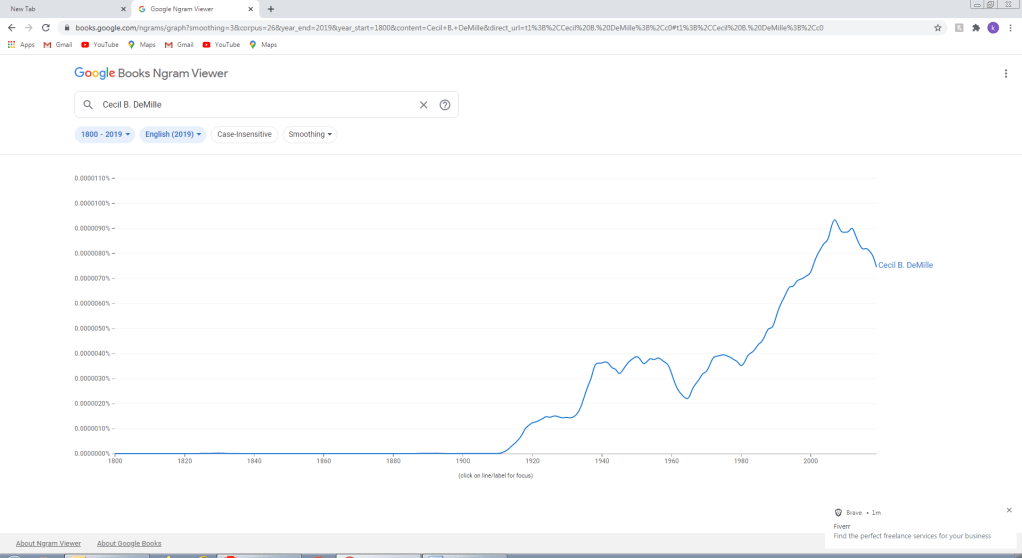Screen dimensions: 1022x558
Task: Clear the search query with the X icon
Action: coord(423,105)
